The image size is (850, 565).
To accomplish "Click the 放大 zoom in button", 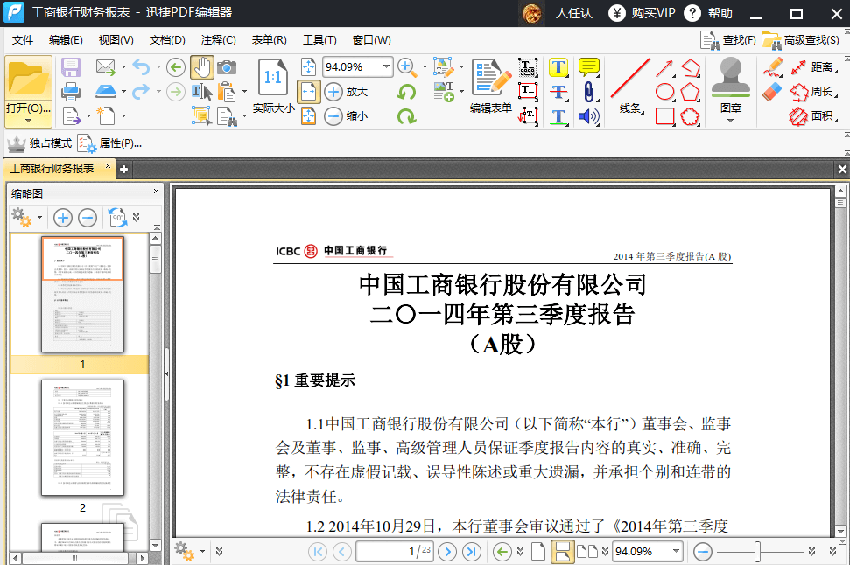I will click(347, 92).
